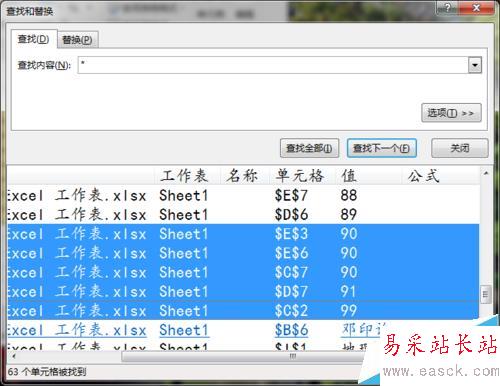
Task: Select the result row for $E$3
Action: (x=243, y=234)
